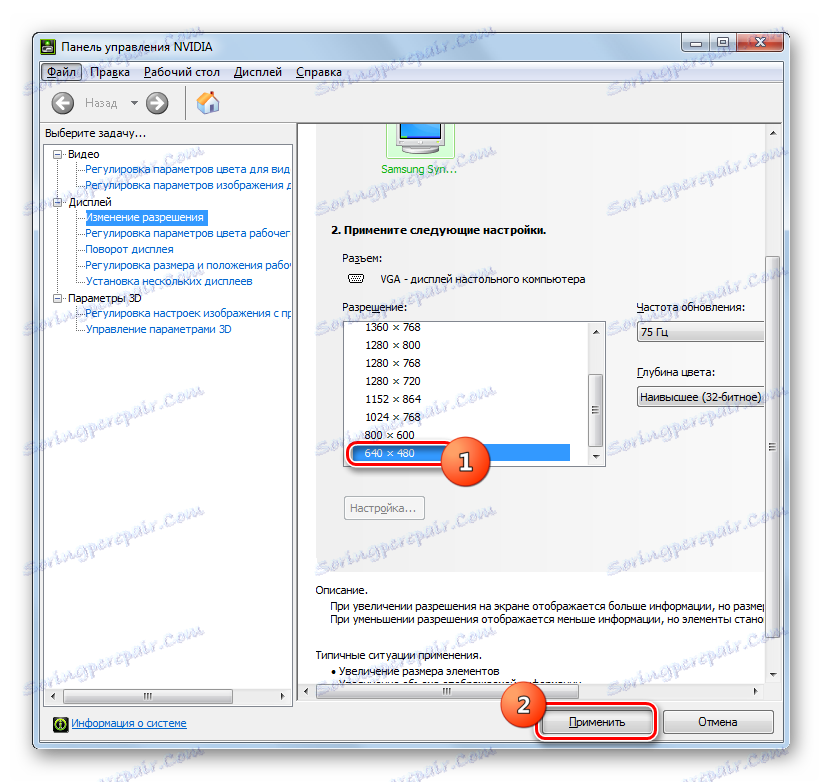Open Регулировка размера и положения рабочего стола
This screenshot has height=782, width=823.
coord(188,265)
